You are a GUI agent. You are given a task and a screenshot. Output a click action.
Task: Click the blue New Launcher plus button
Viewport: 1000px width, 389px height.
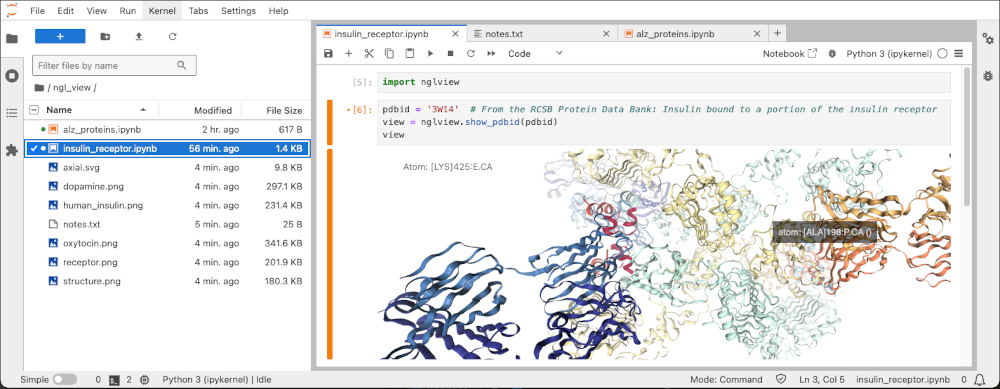tap(60, 36)
